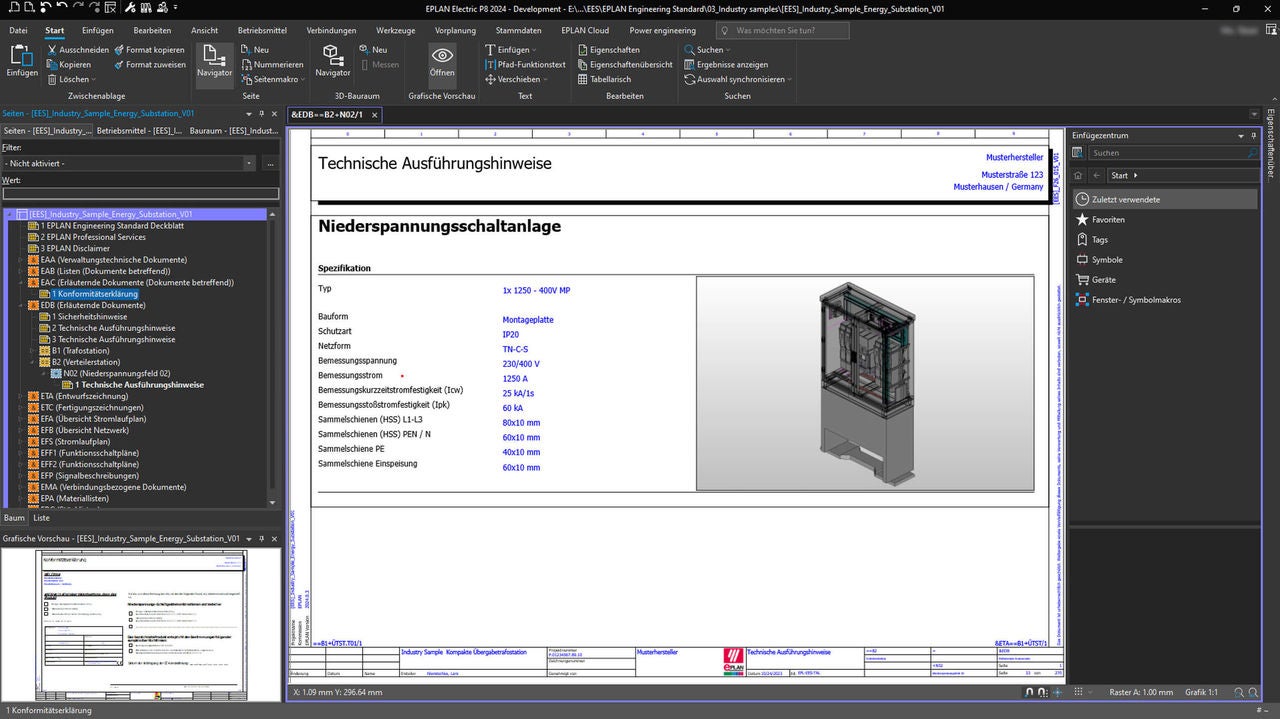Click the Wert input field
1280x719 pixels.
click(141, 194)
